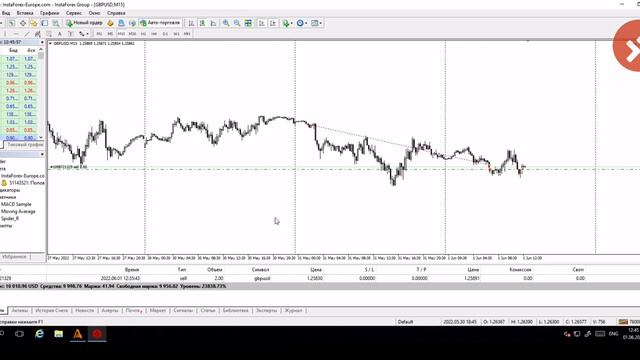Select the equidistant channel tool icon
640x360 pixels.
click(38, 34)
